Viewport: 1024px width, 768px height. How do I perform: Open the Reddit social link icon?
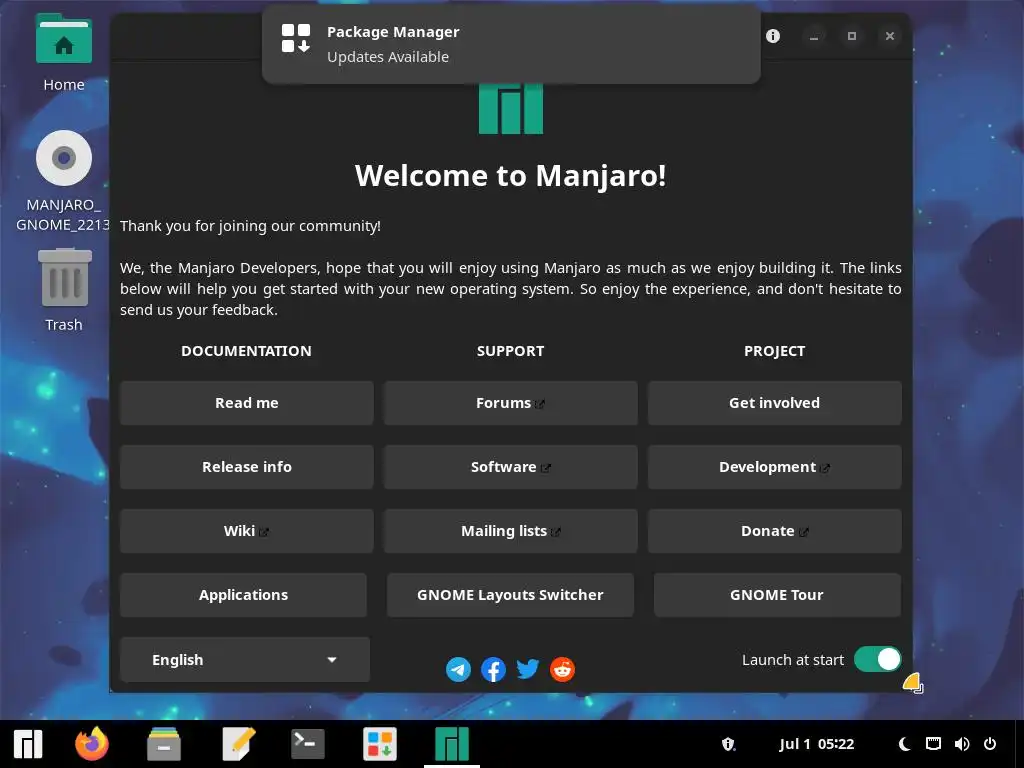pos(562,669)
